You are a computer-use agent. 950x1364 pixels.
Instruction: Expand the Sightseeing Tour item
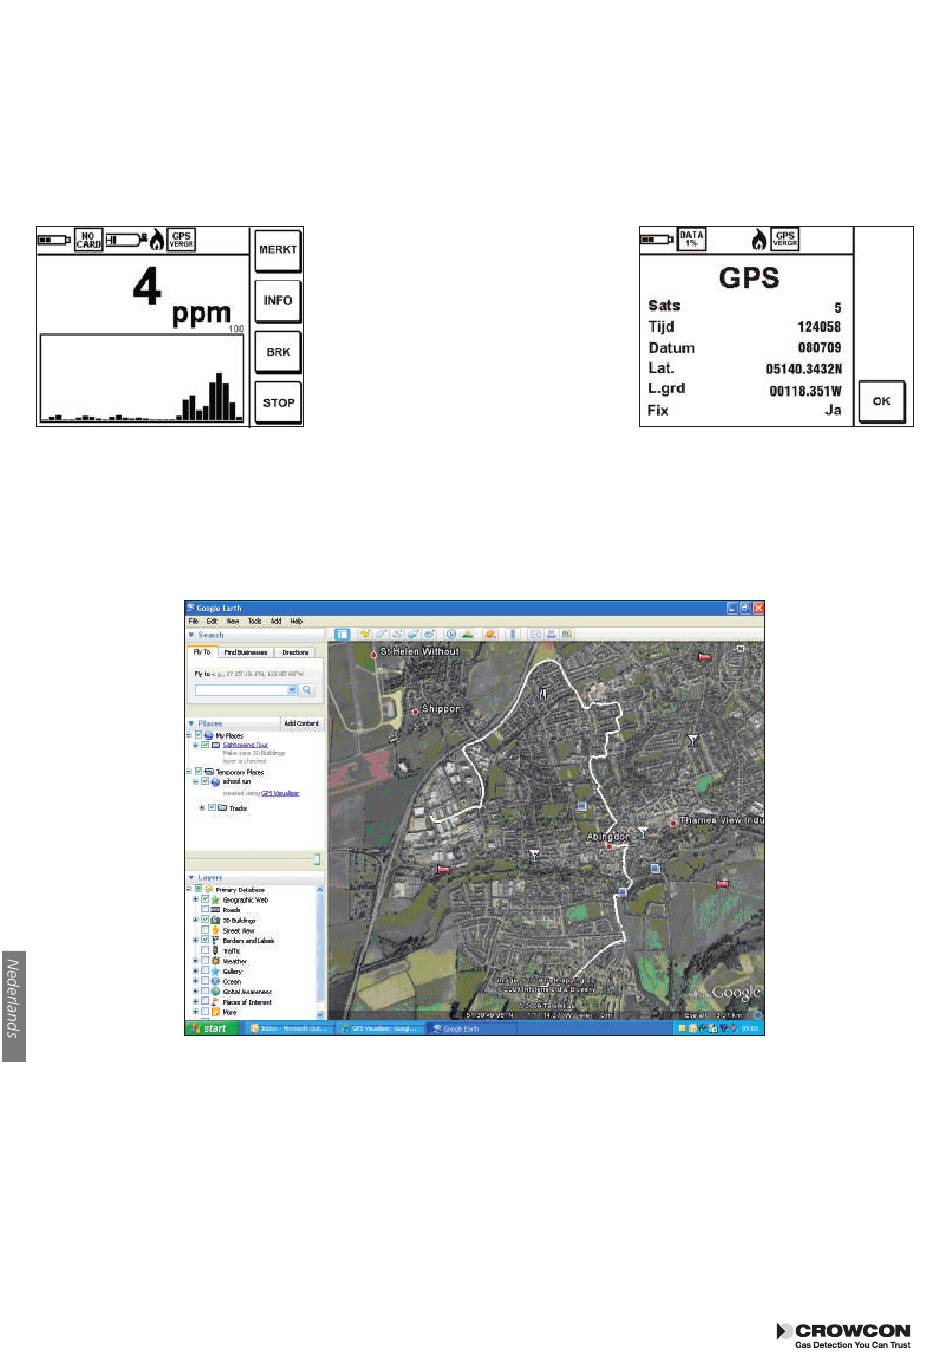coord(195,745)
